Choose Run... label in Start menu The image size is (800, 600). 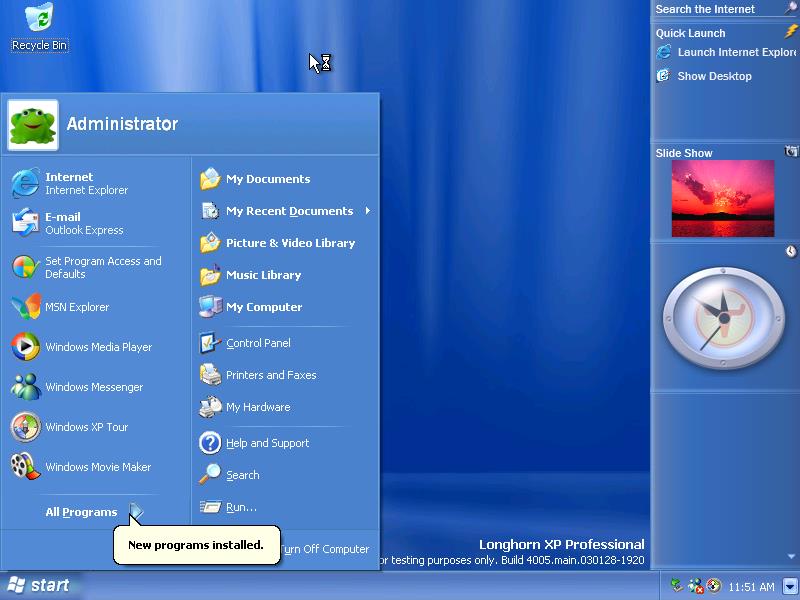tap(241, 507)
